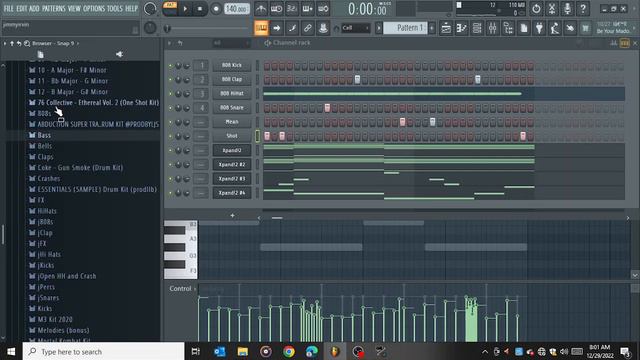
Task: Enable typing keyboard to piano icon
Action: click(x=261, y=28)
